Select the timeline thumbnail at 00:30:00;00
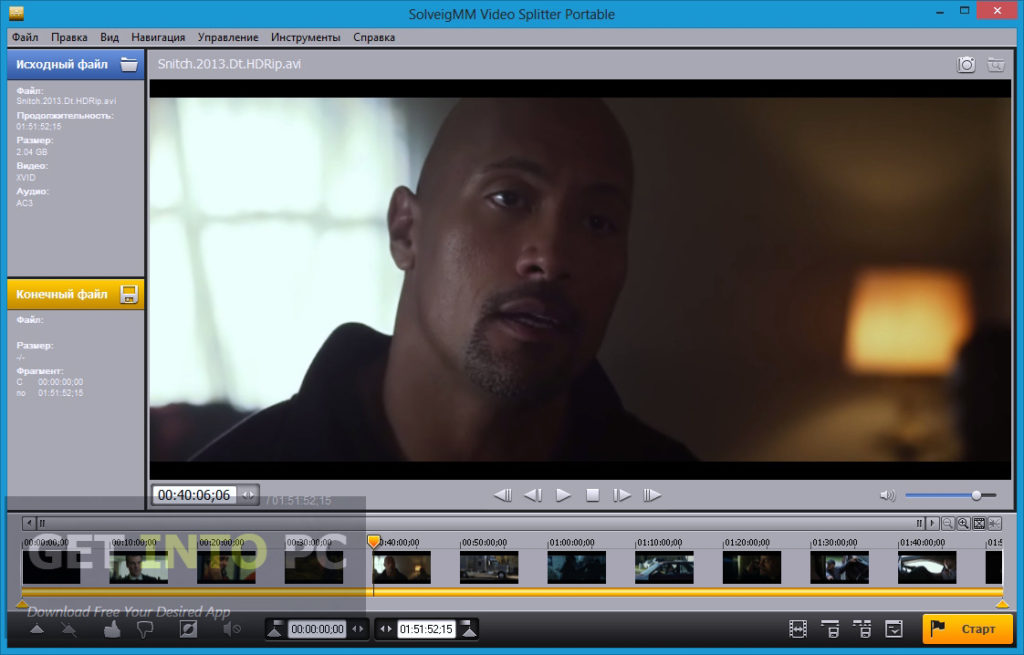 pyautogui.click(x=313, y=567)
